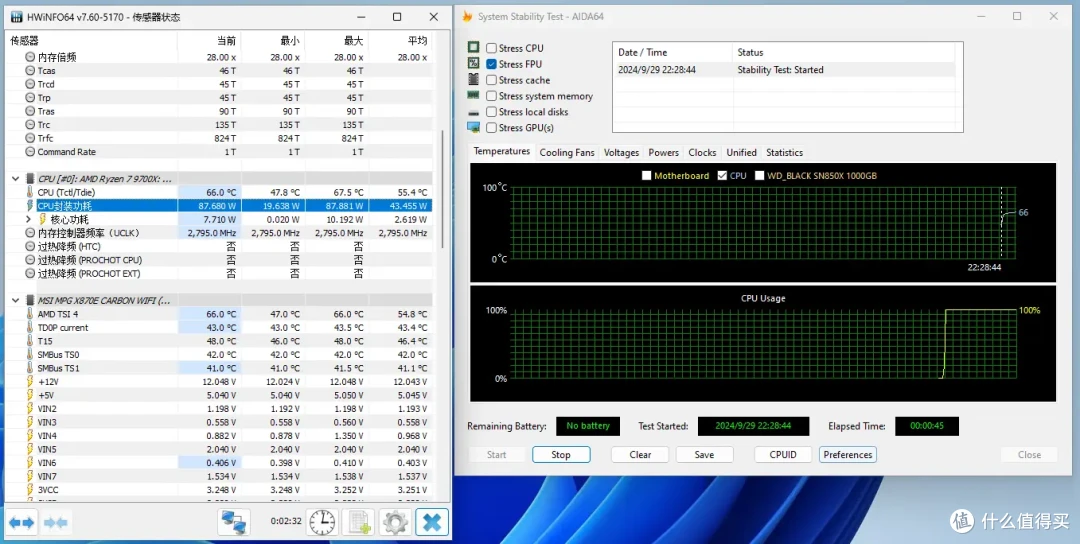Open the Clocks tab
Image resolution: width=1080 pixels, height=544 pixels.
pos(702,153)
